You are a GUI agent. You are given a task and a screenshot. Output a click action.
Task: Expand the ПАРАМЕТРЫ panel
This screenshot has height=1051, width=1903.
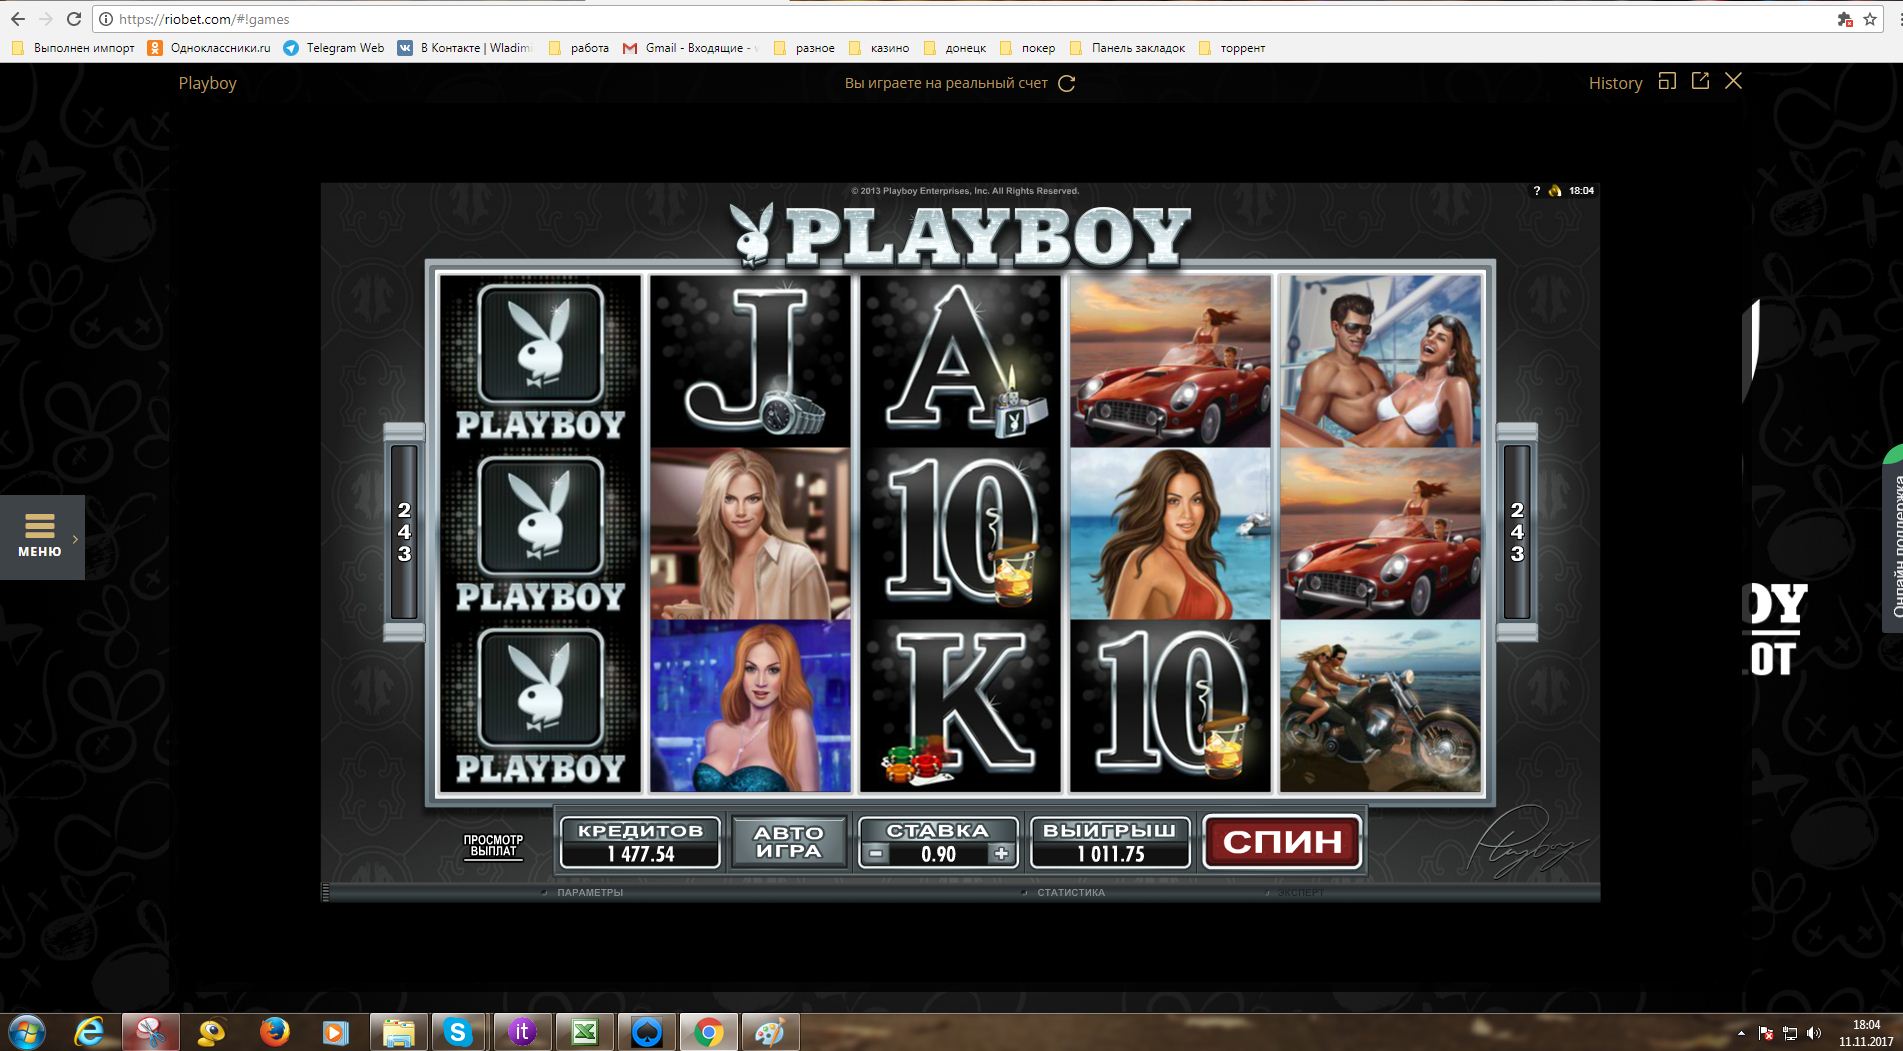pyautogui.click(x=590, y=892)
